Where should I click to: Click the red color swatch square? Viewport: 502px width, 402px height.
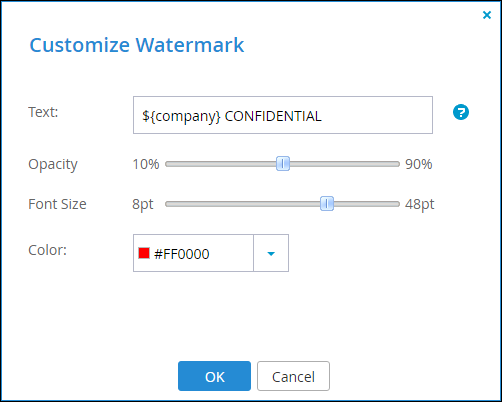(144, 253)
